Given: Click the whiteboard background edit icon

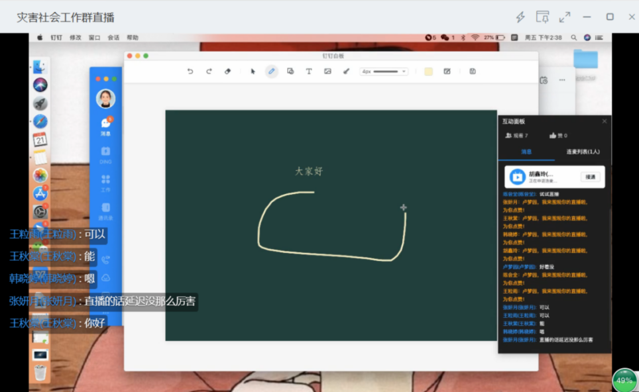Looking at the screenshot, I should pyautogui.click(x=447, y=71).
